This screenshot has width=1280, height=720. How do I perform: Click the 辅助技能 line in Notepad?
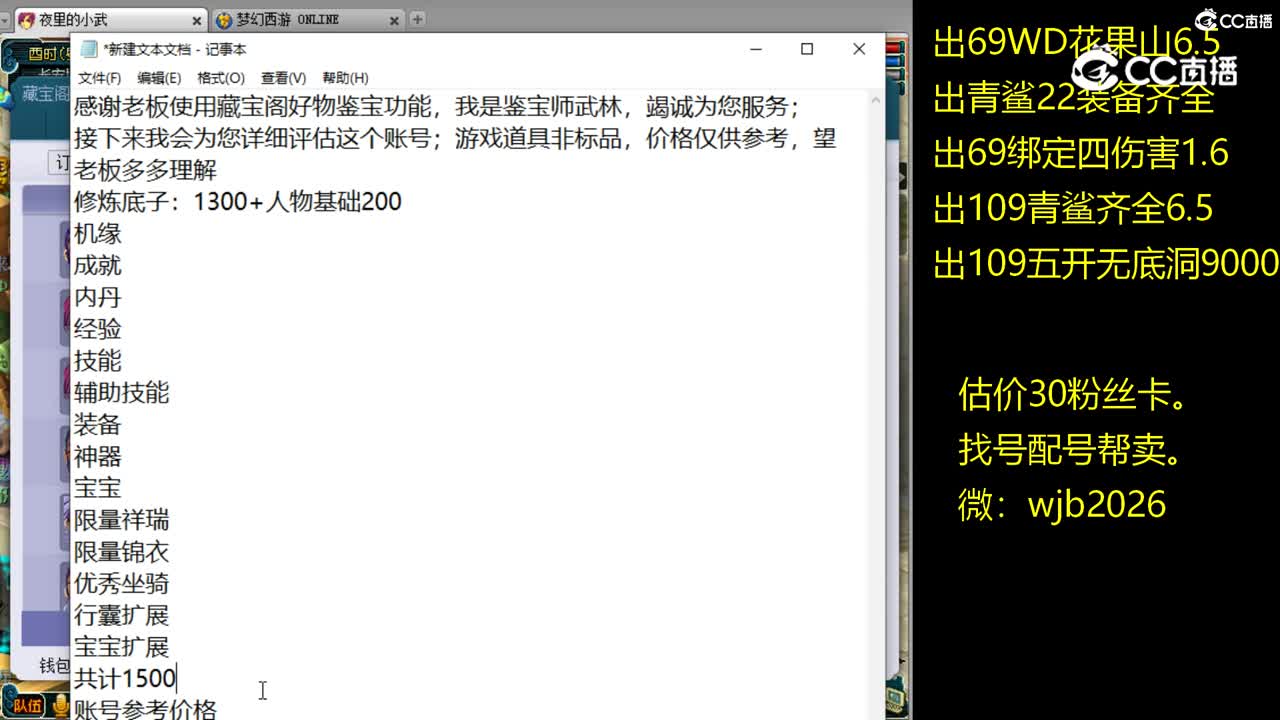click(122, 393)
